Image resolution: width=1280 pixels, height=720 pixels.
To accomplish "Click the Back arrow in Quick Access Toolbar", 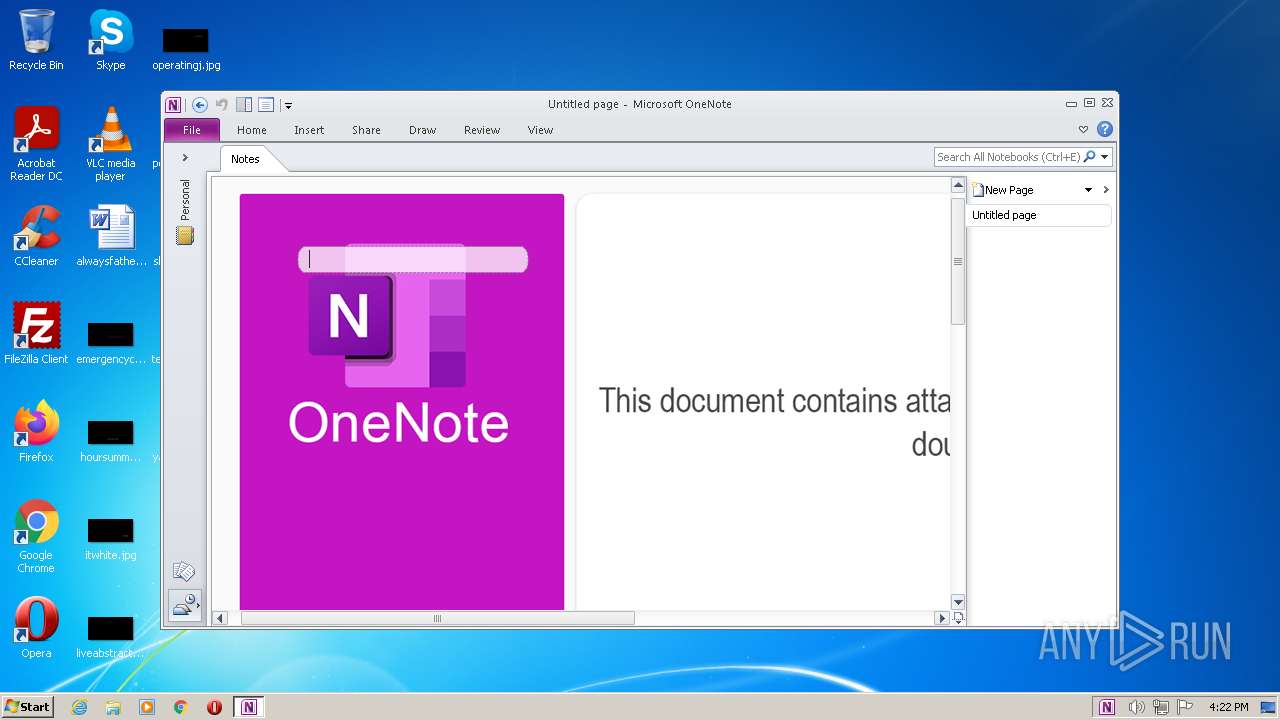I will 200,104.
